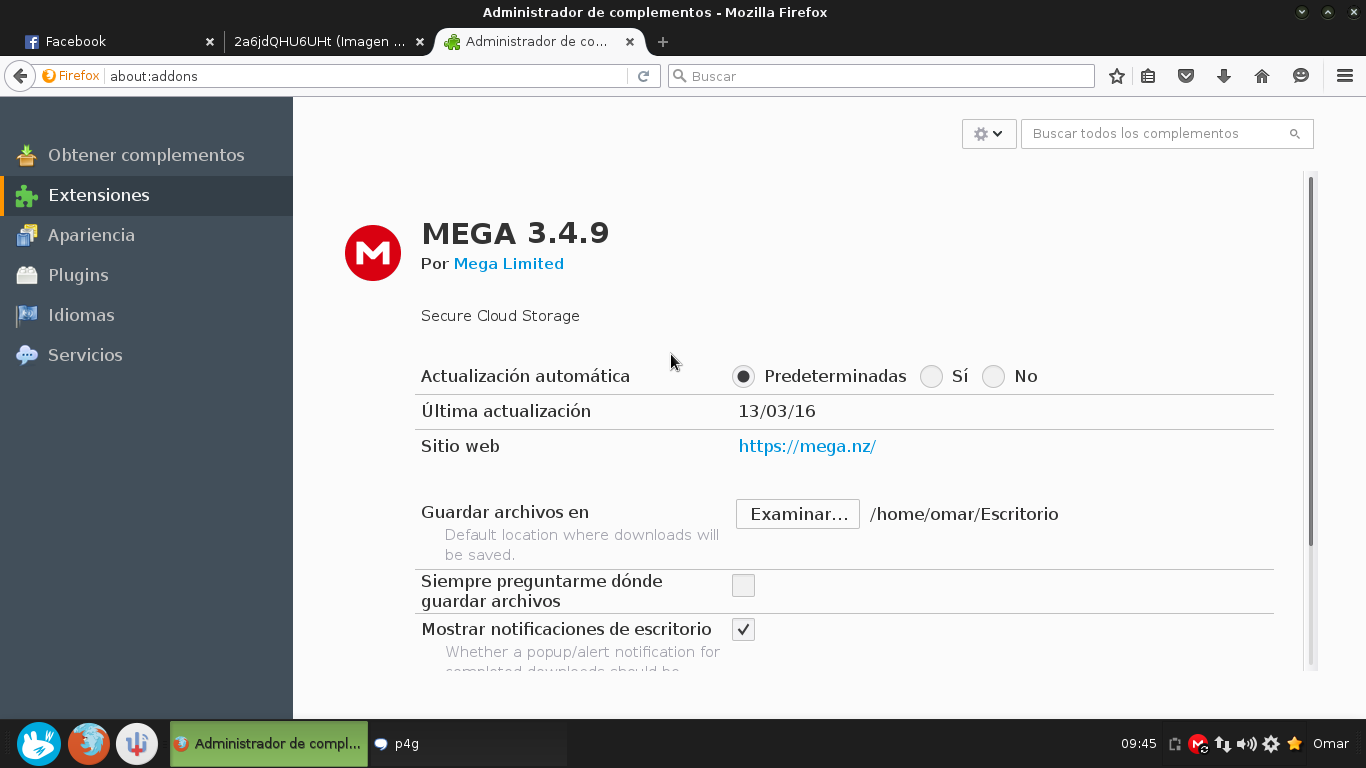Close the Administrador de complementos tab
This screenshot has width=1366, height=768.
pyautogui.click(x=630, y=42)
